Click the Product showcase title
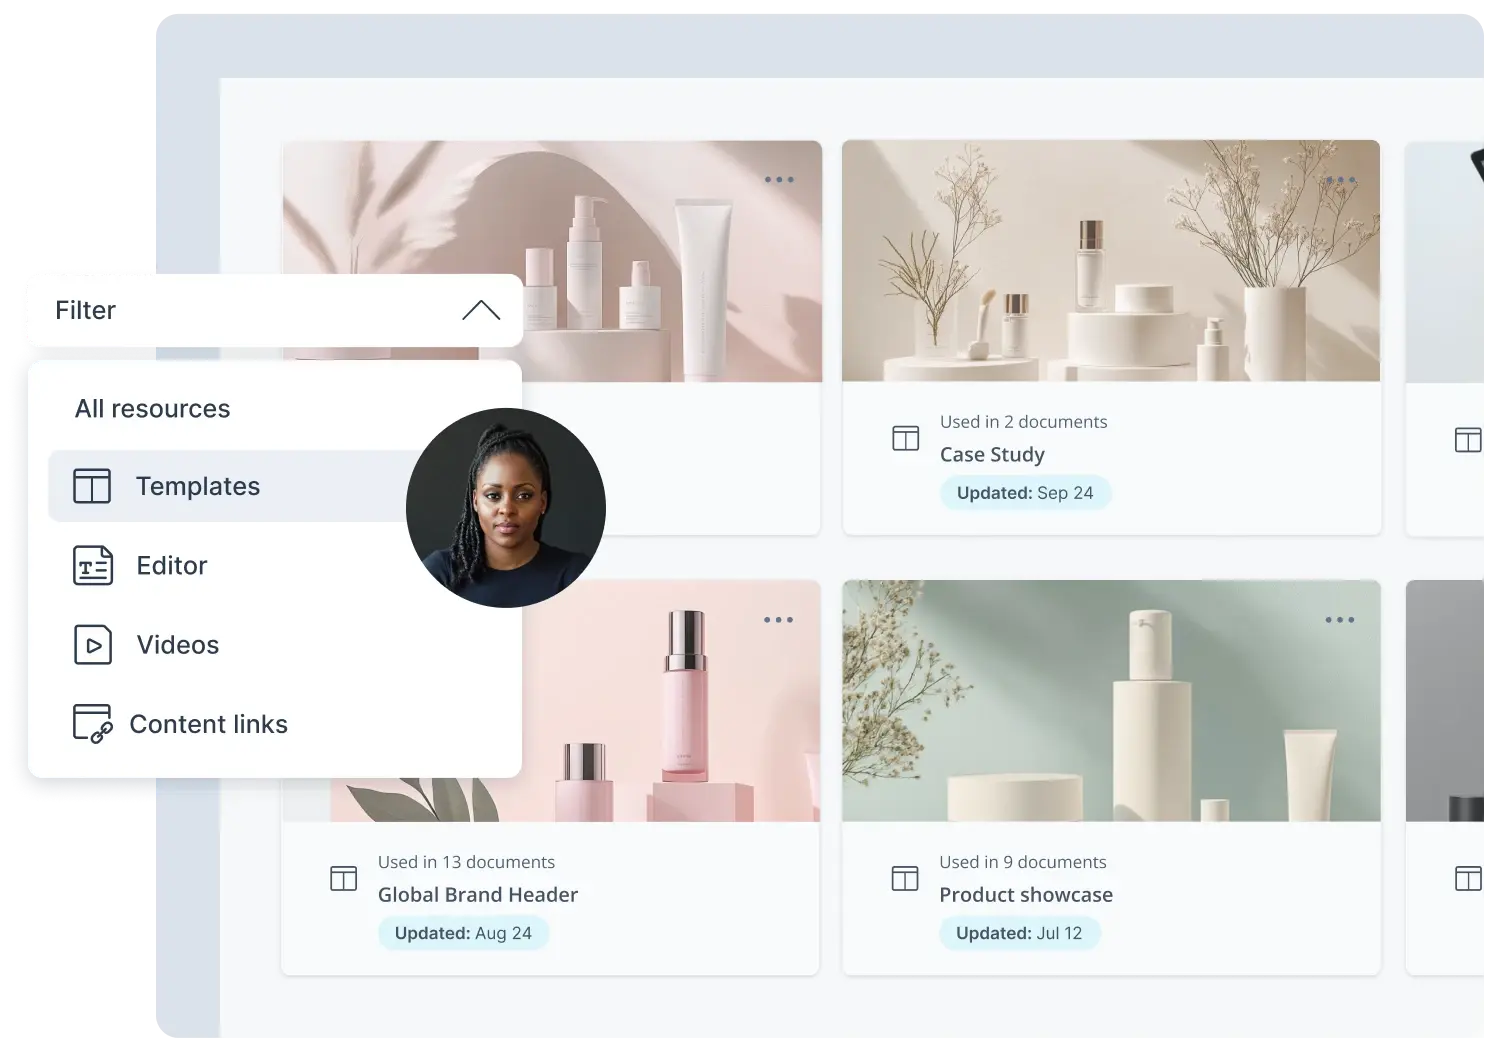 click(1025, 894)
